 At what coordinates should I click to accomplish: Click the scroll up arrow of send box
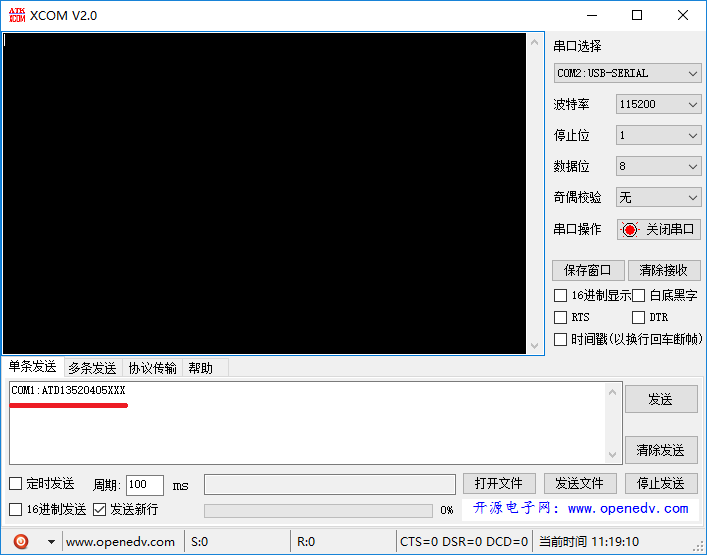pos(612,392)
